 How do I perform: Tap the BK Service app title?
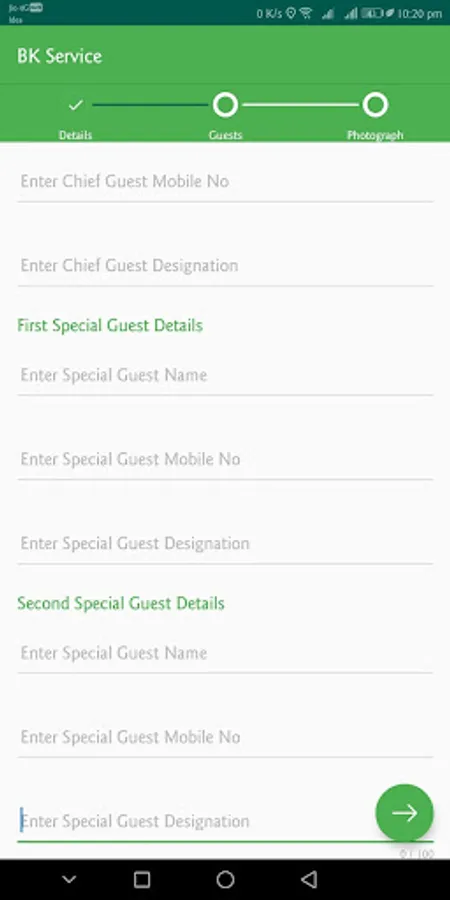(x=59, y=56)
